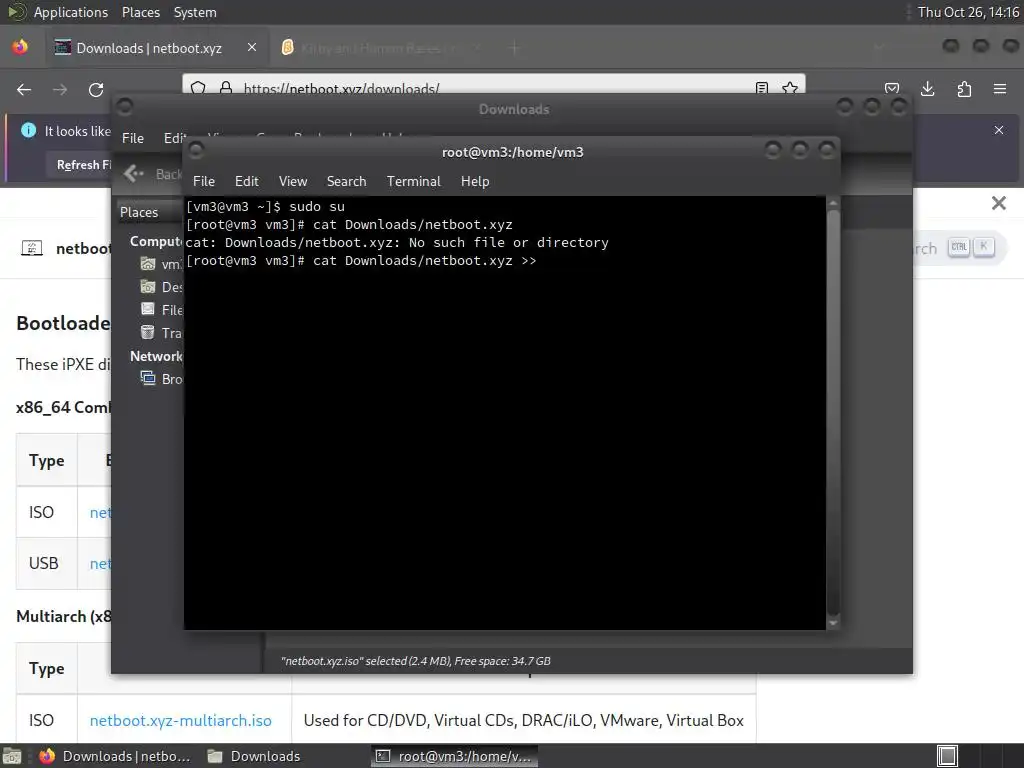Click the tracking protection shield icon

tap(199, 88)
